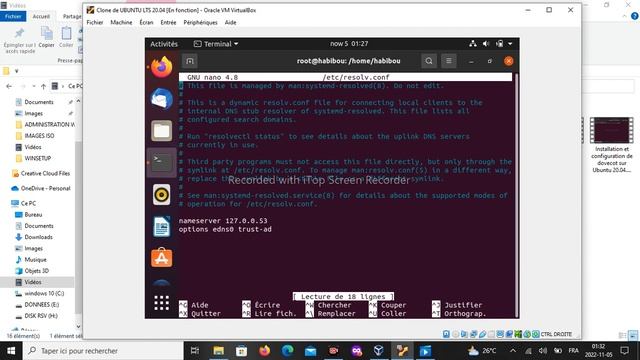
Task: Open the Machine menu in VirtualBox
Action: tap(121, 22)
